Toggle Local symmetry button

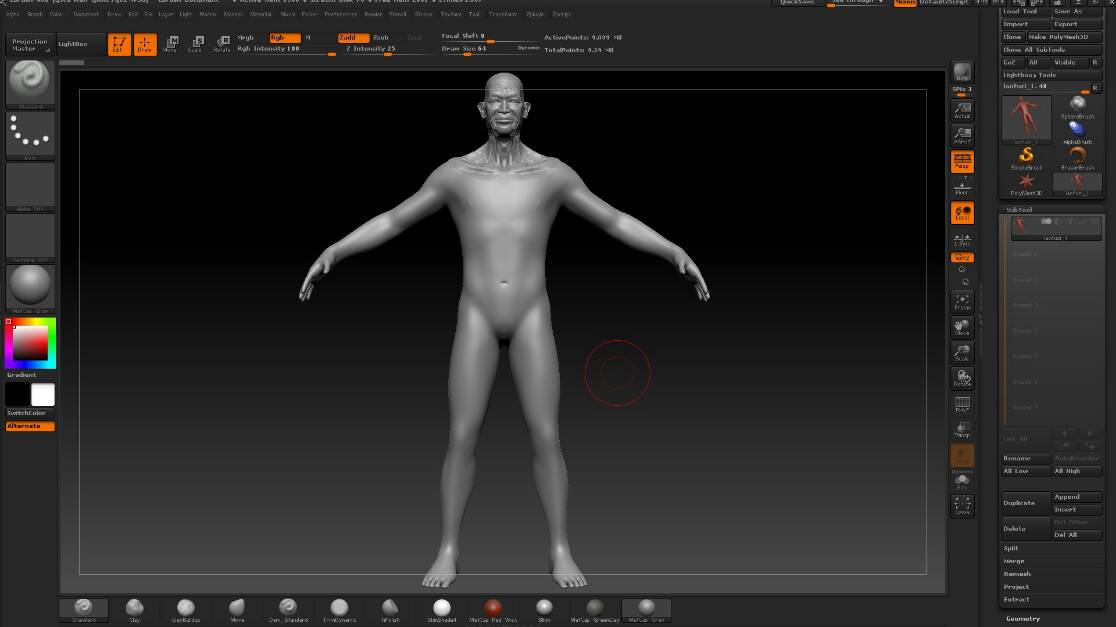point(962,213)
